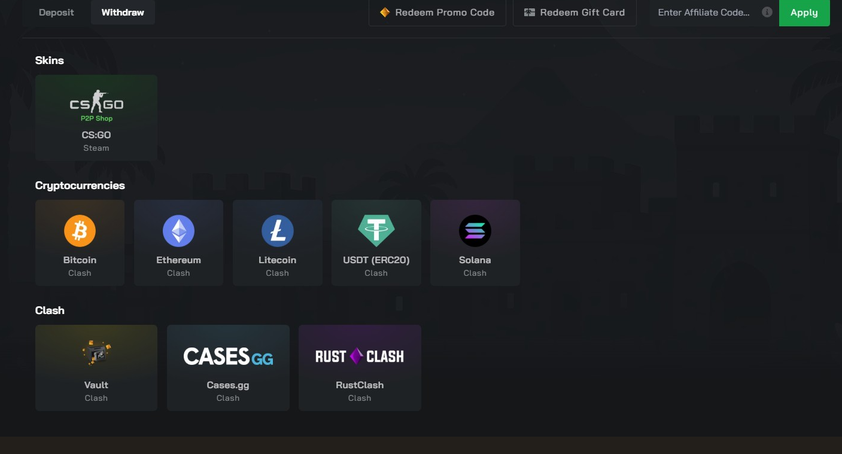Click the Cases.gg label text

click(228, 385)
